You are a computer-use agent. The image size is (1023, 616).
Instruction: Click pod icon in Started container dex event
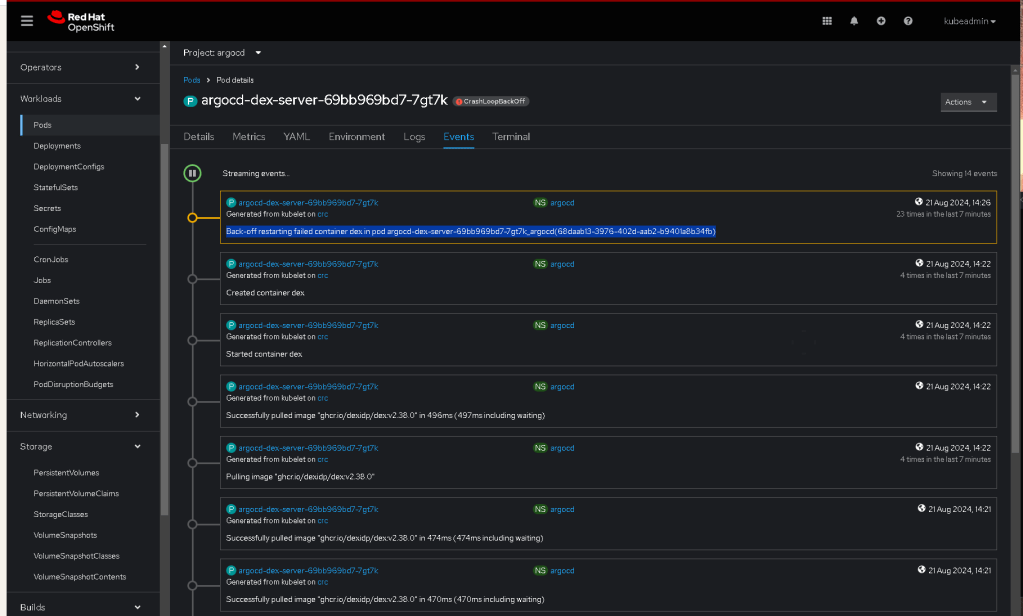[x=231, y=326]
